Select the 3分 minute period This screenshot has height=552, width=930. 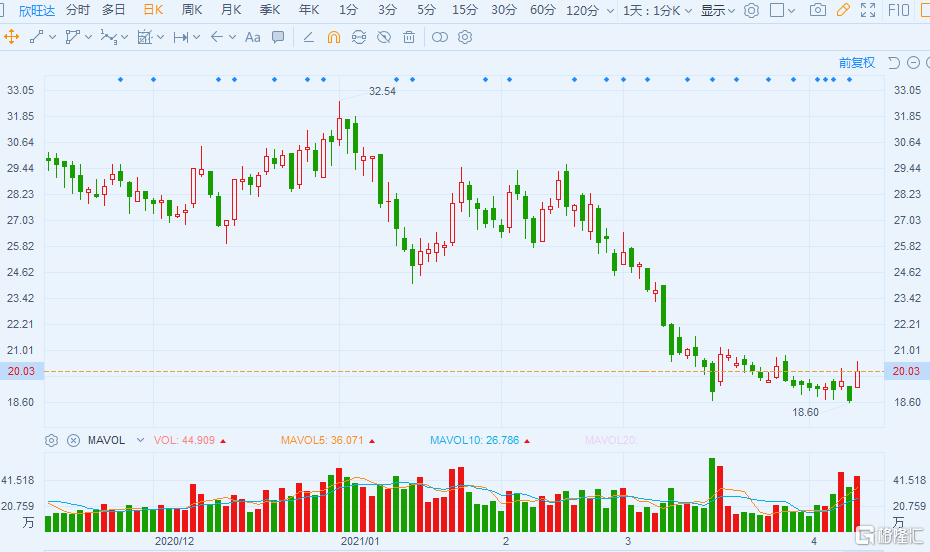pos(387,10)
